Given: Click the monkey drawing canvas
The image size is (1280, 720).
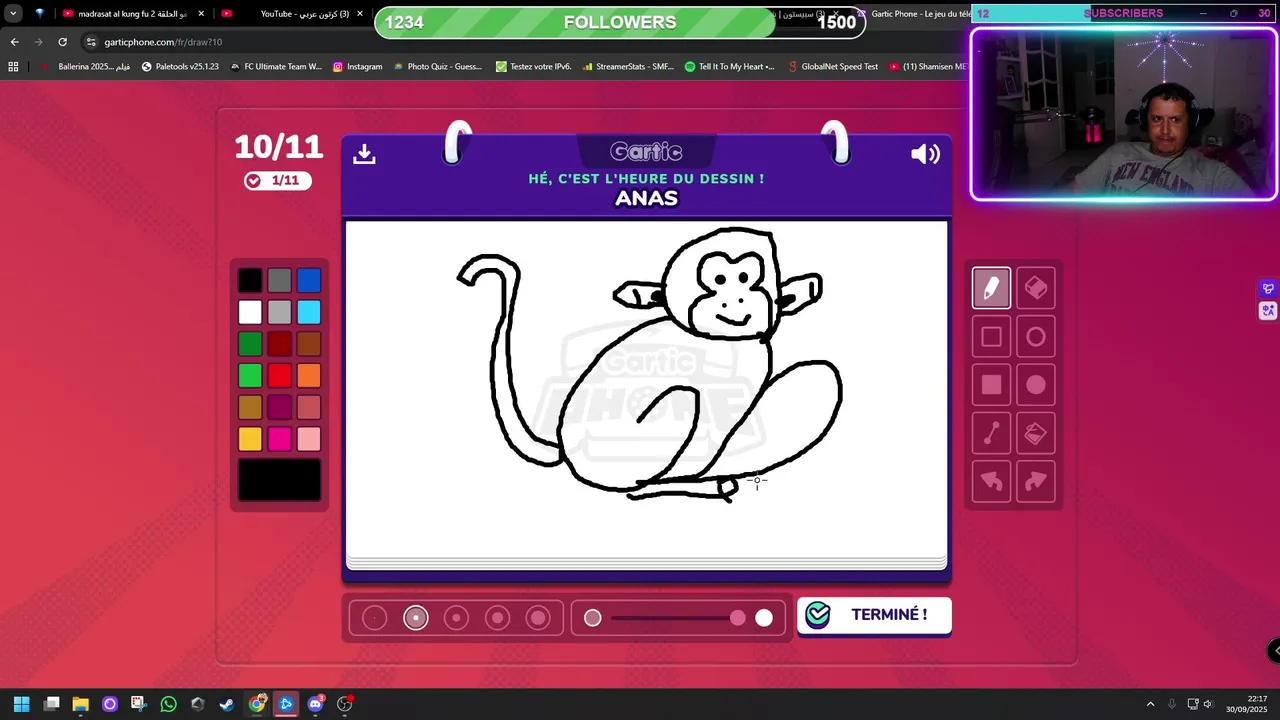Looking at the screenshot, I should coord(646,389).
